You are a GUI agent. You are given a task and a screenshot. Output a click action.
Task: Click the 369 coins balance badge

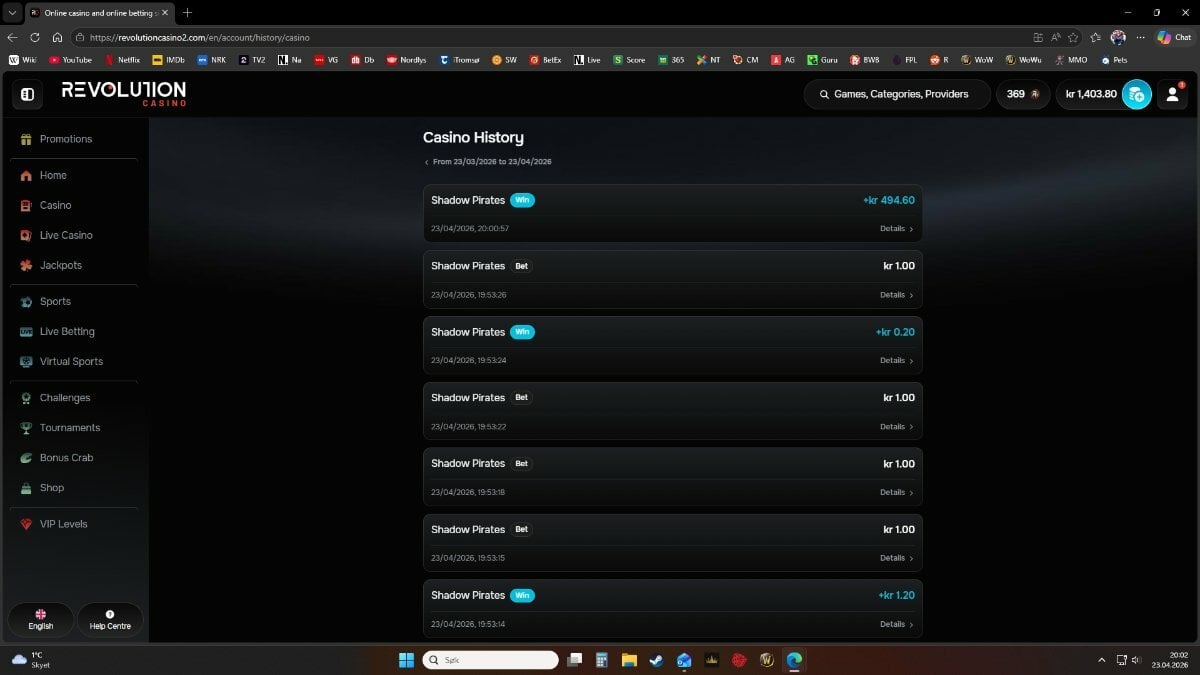click(1022, 94)
